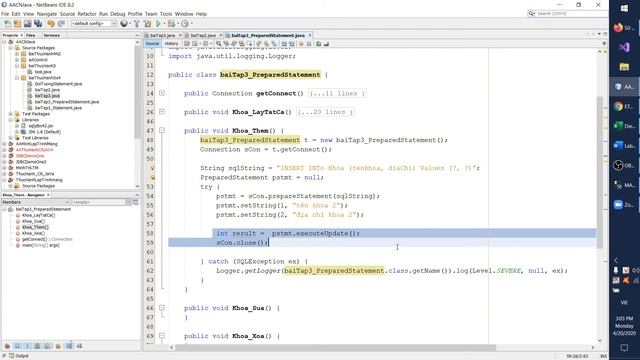Toggle Navigator show fields filter button
This screenshot has width=640, height=360.
click(18, 346)
